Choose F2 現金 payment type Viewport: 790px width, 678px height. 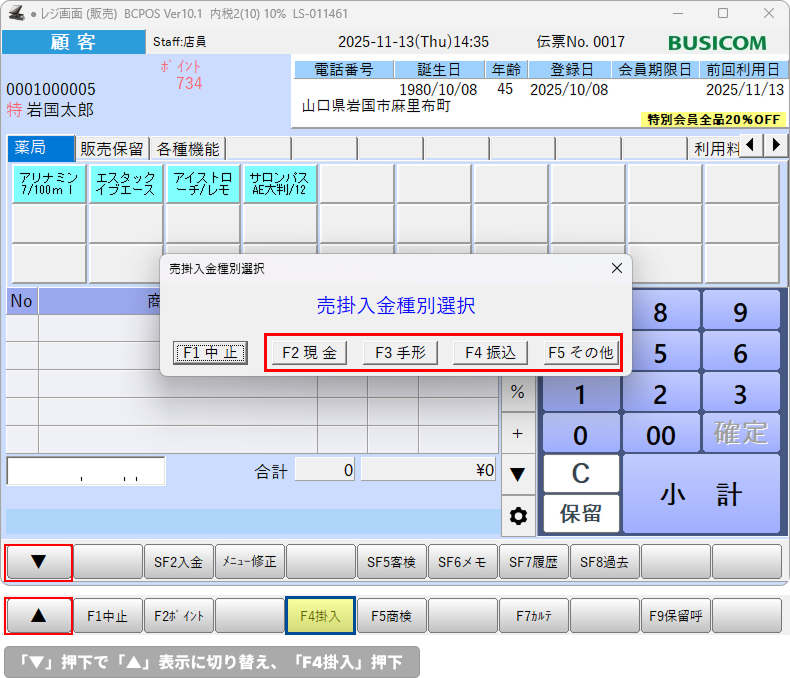[x=309, y=353]
